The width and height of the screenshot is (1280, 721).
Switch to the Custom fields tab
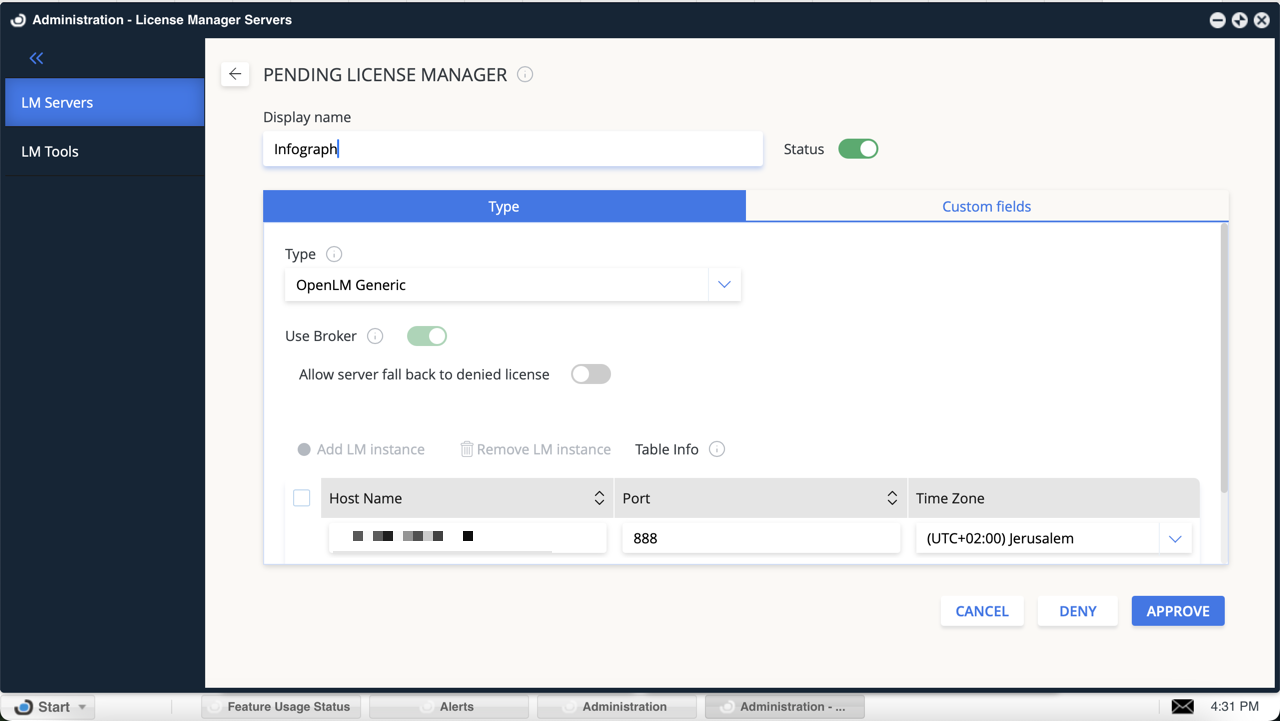tap(986, 206)
